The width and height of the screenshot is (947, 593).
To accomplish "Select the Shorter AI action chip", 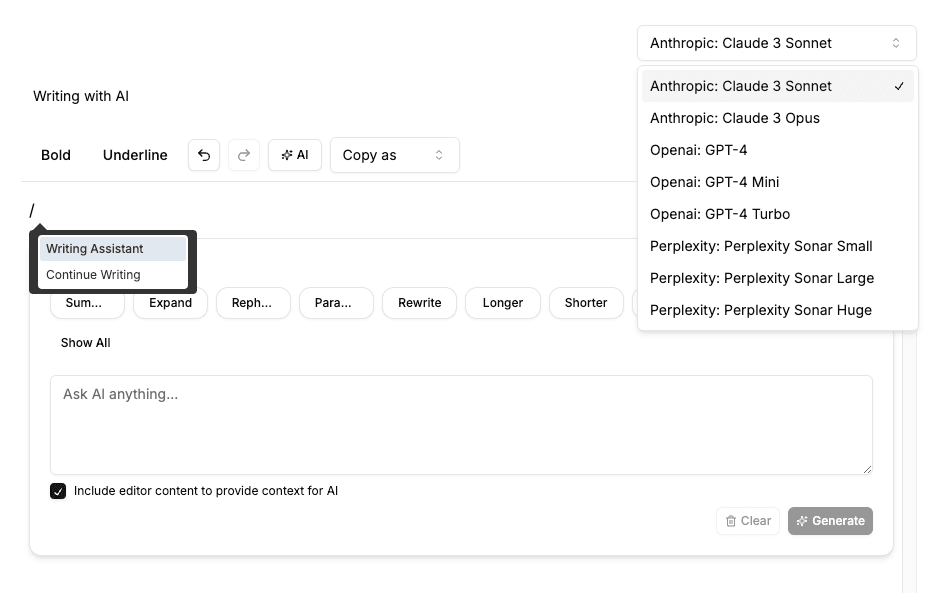I will (586, 302).
